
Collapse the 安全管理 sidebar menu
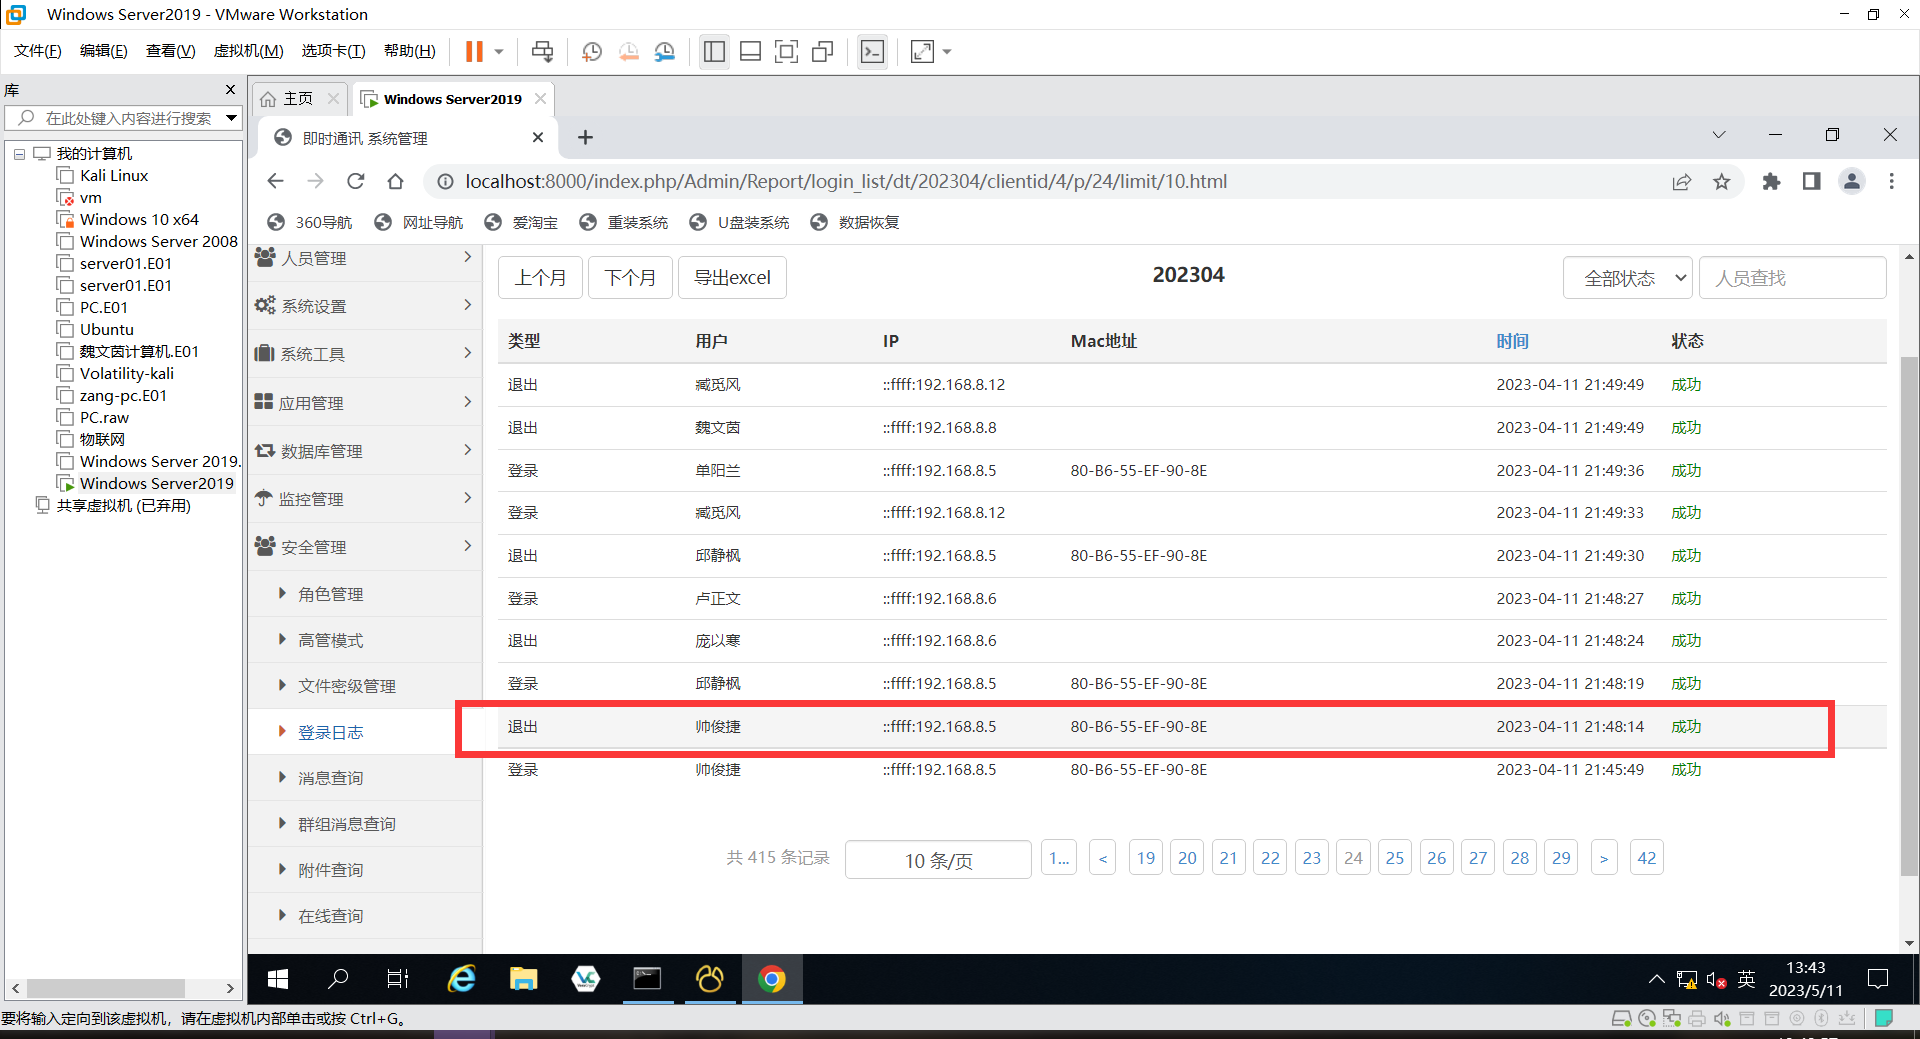pos(365,547)
